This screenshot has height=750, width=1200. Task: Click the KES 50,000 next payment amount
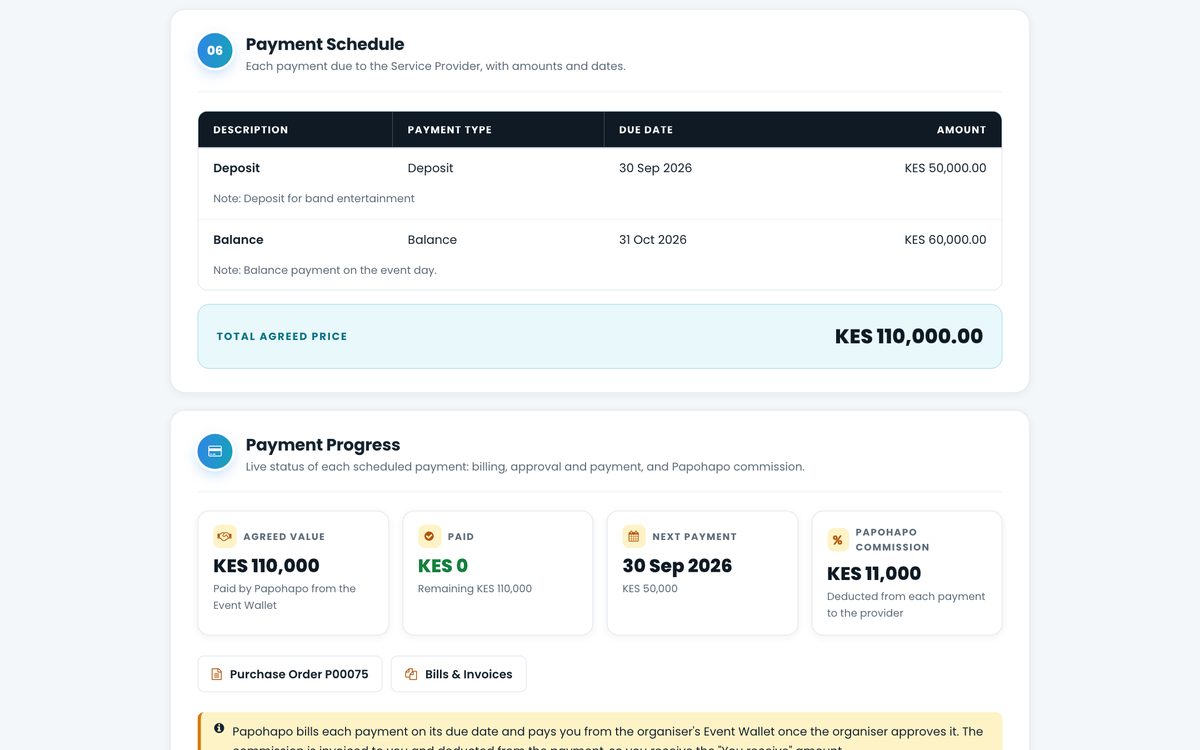click(650, 589)
